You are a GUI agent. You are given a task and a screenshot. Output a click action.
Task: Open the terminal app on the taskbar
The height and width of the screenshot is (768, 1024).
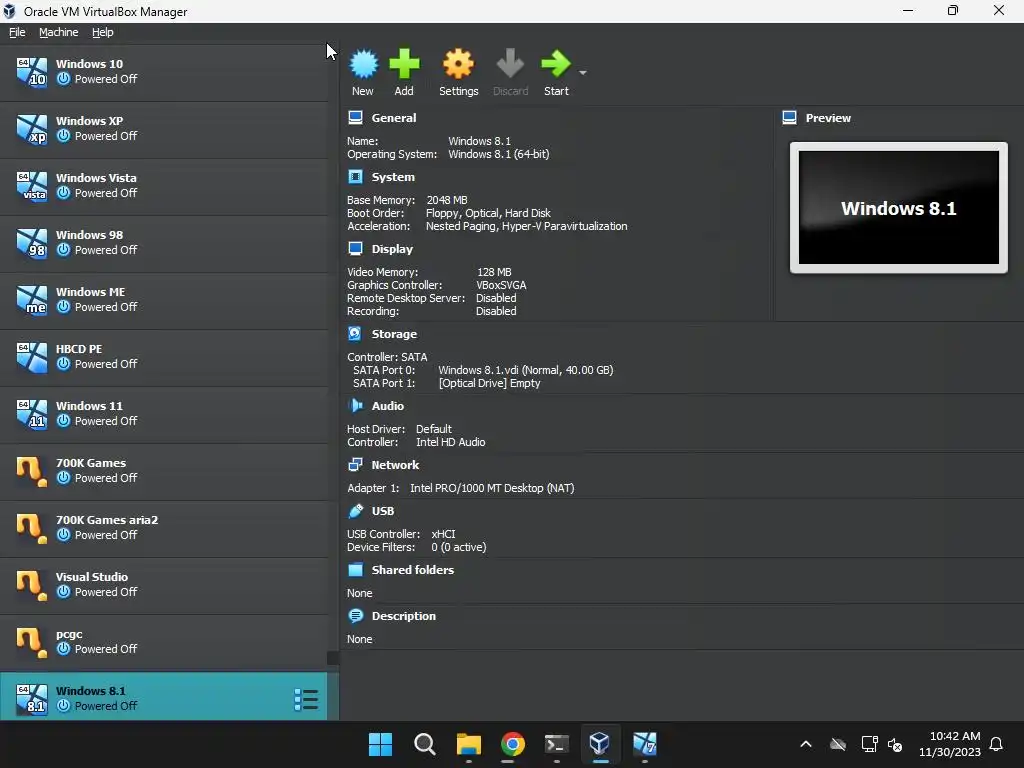coord(556,744)
